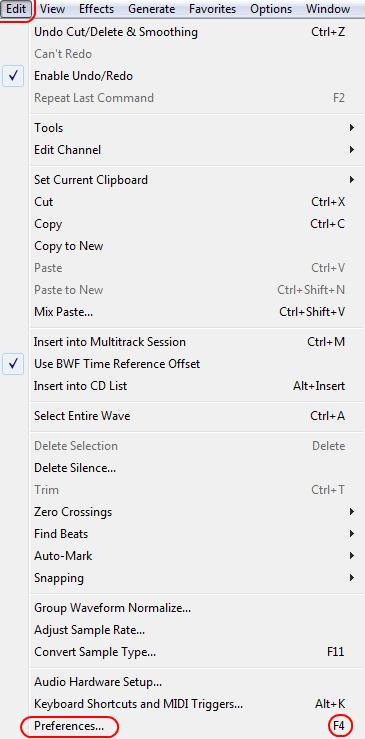Choose Undo Cut/Delete & Smoothing
365x739 pixels.
click(189, 32)
